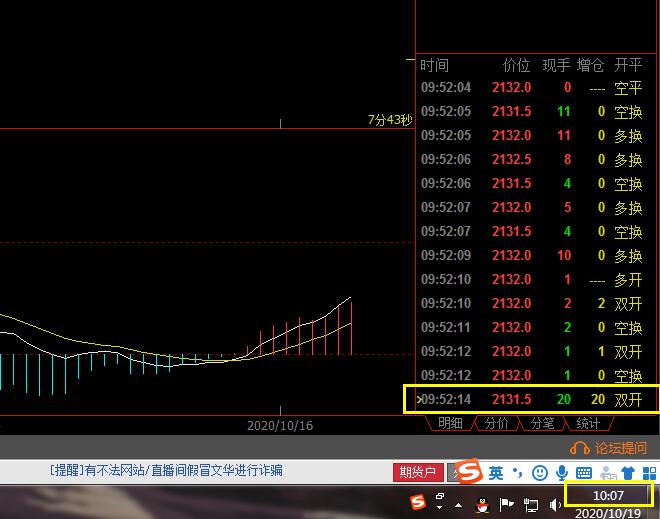Open Action Center flag tray icon
660x519 pixels.
point(506,504)
